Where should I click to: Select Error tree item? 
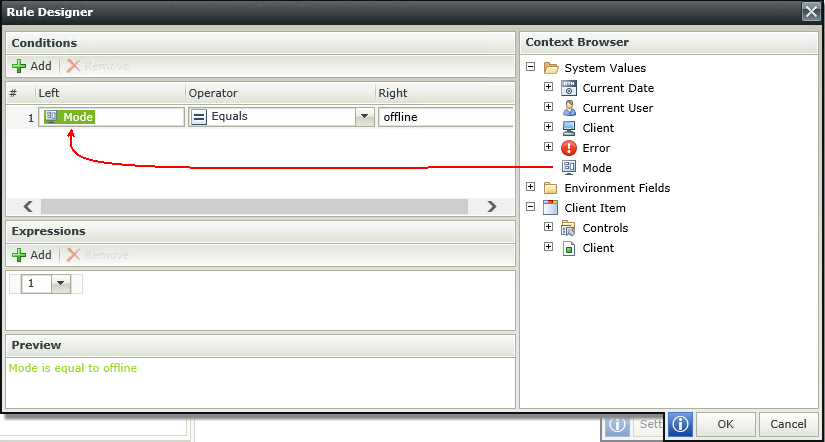pos(596,148)
